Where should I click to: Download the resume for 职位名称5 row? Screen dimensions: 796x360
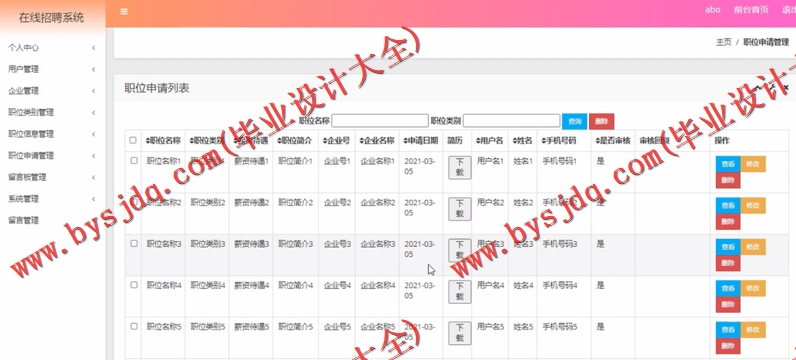pyautogui.click(x=459, y=333)
